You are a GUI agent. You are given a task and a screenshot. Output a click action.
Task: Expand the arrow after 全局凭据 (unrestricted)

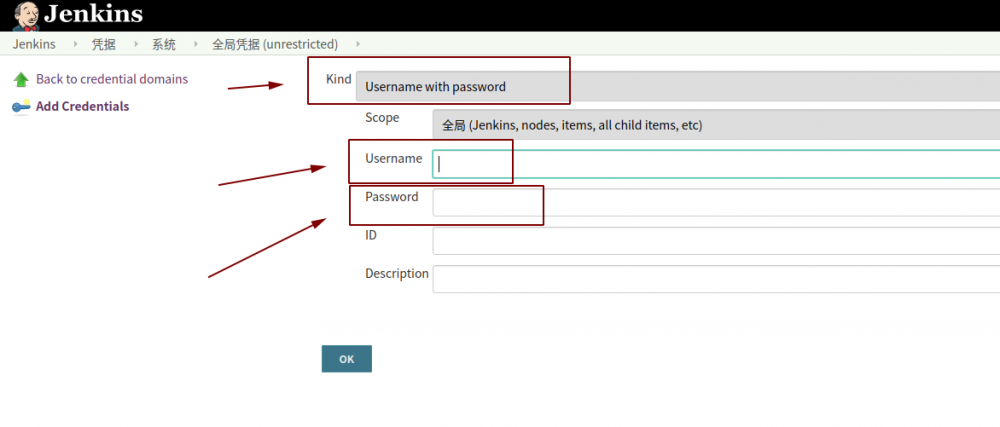[358, 44]
